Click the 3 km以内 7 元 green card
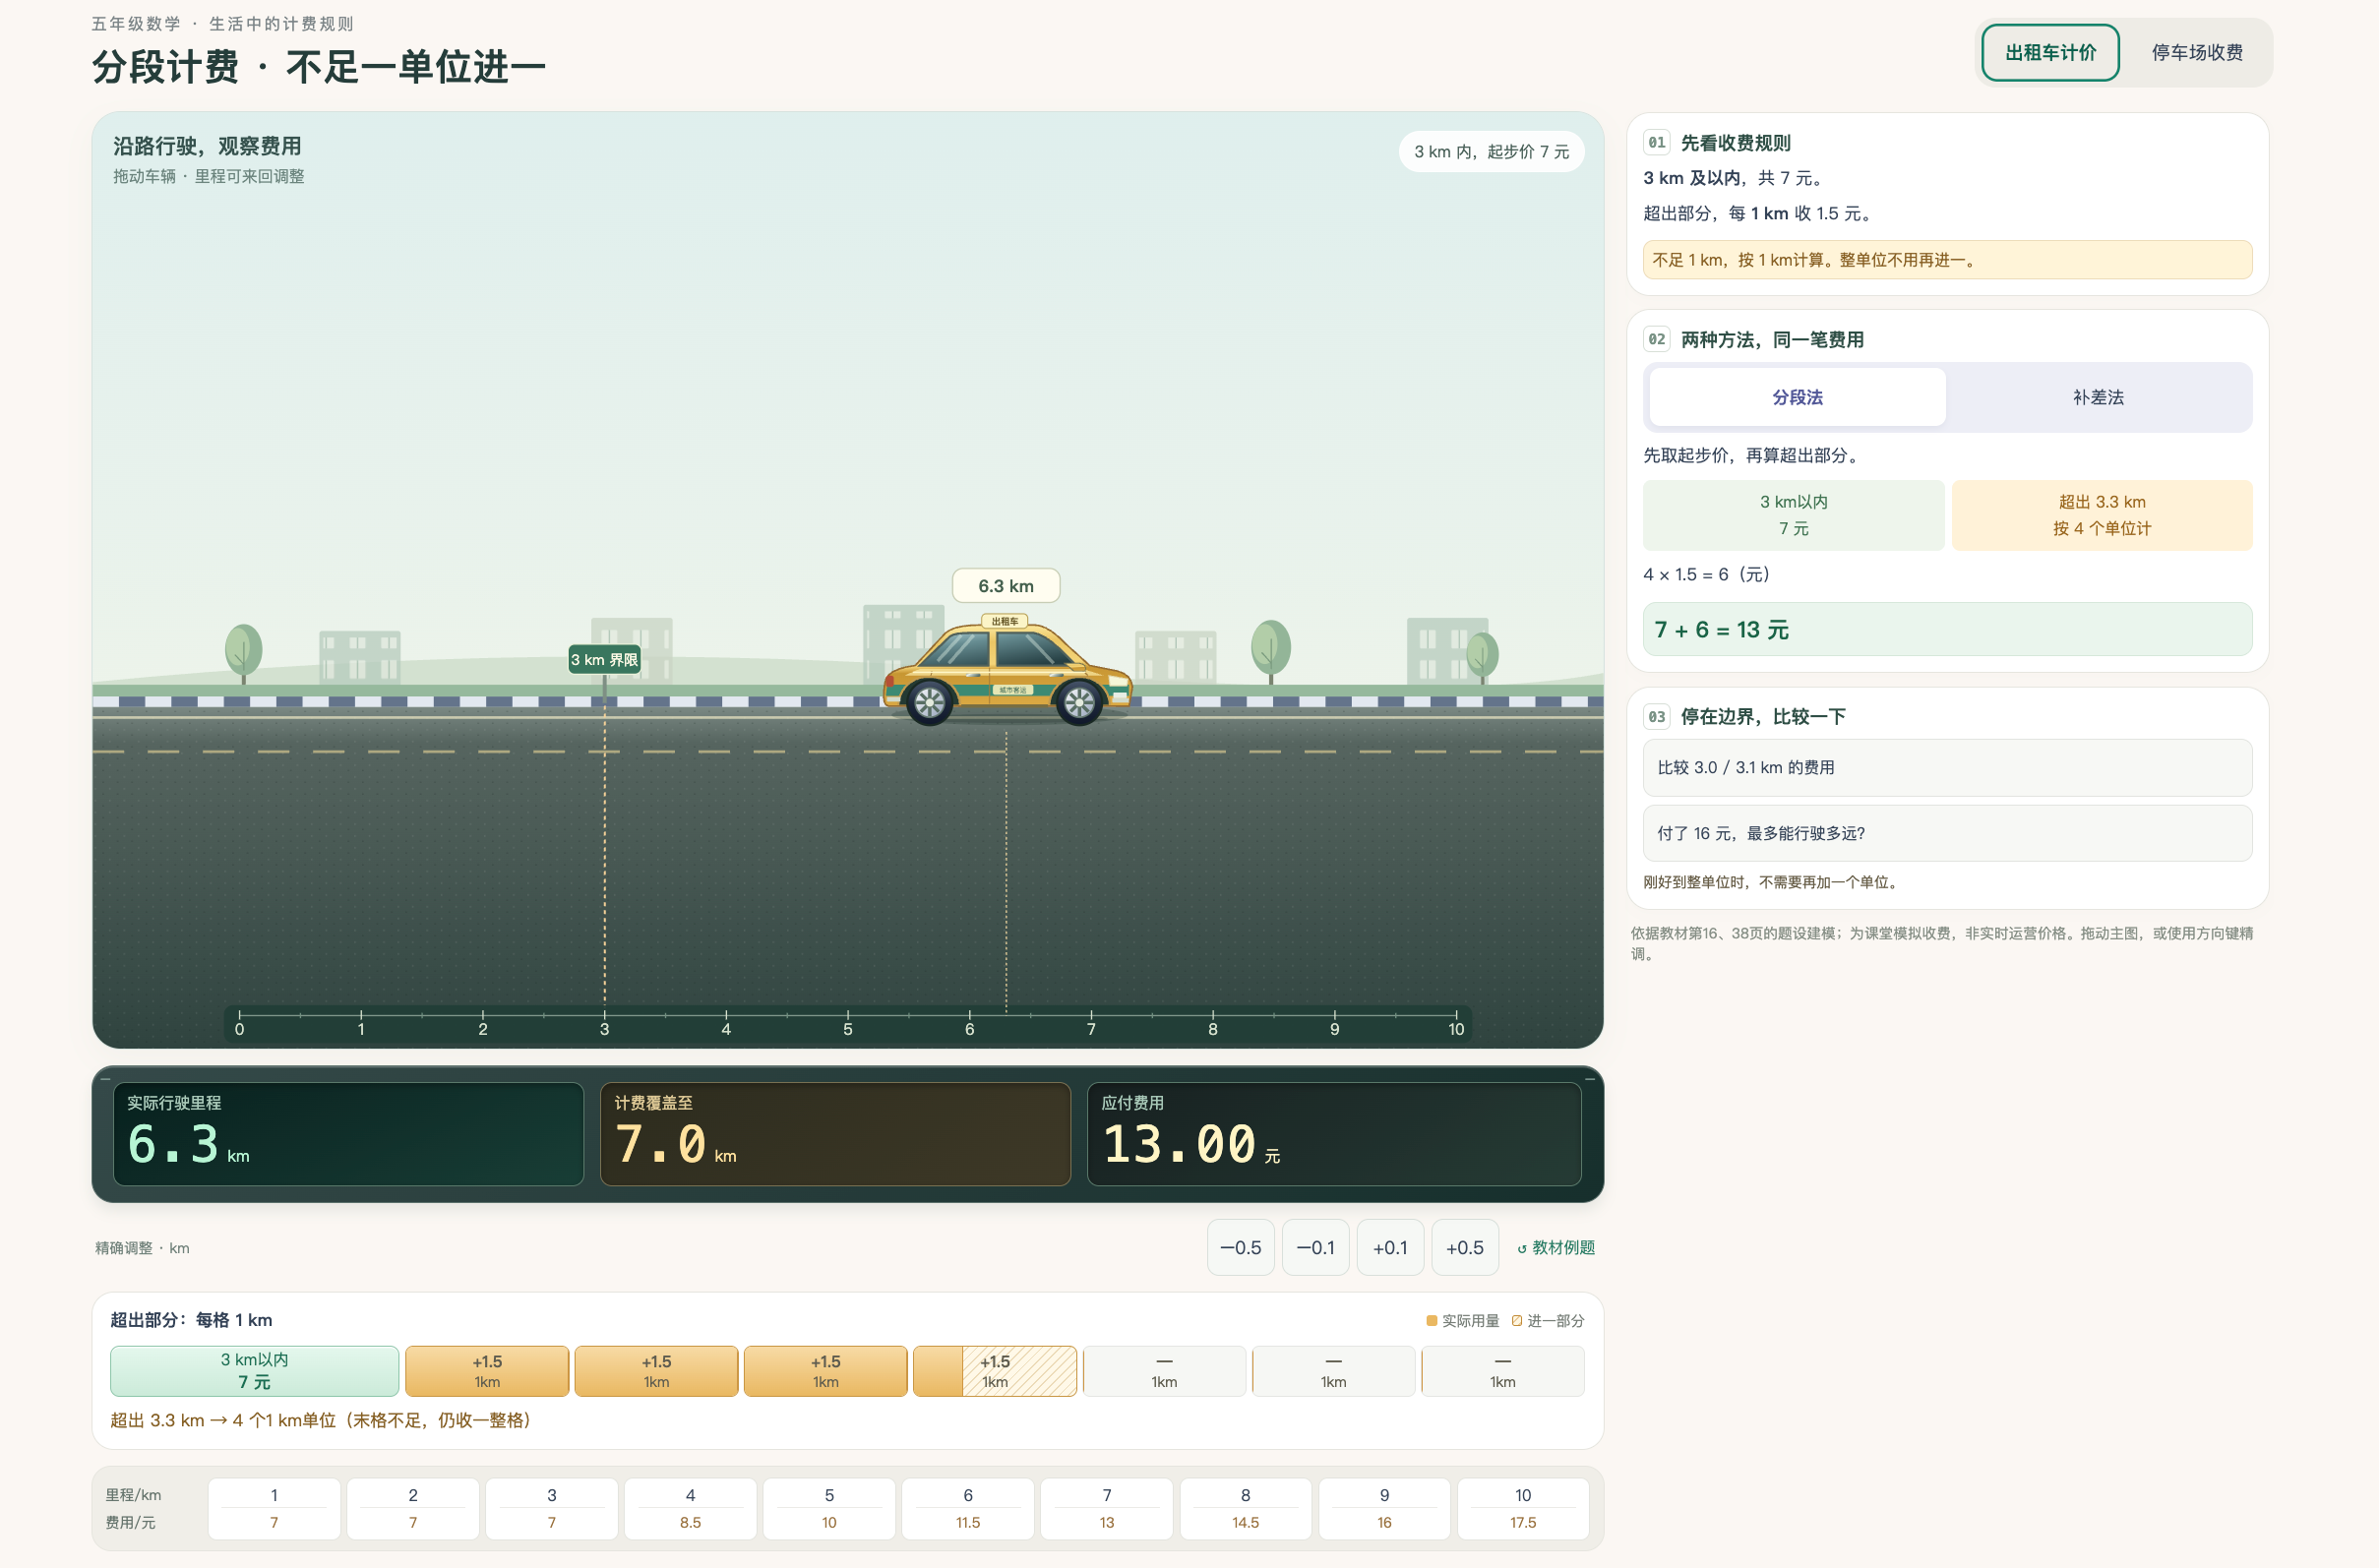This screenshot has width=2379, height=1568. point(1794,515)
